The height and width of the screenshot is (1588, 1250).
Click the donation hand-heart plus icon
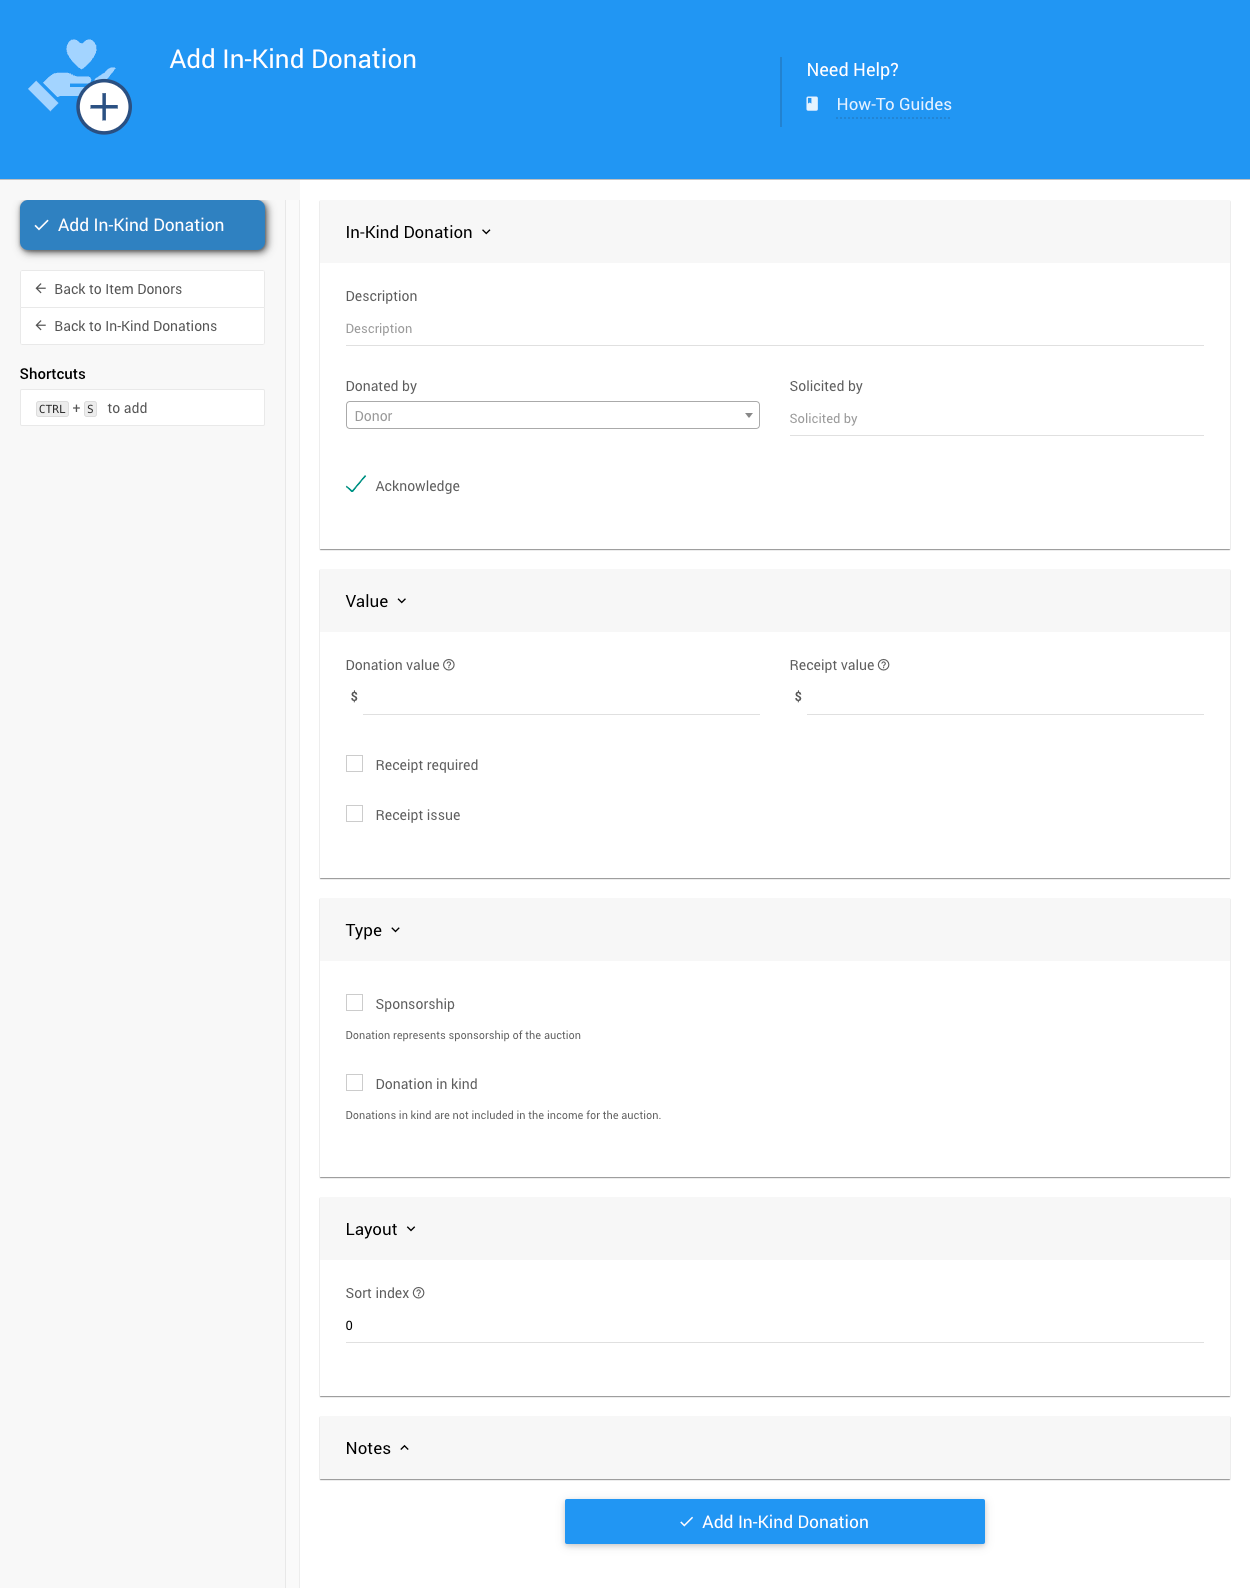click(x=80, y=86)
